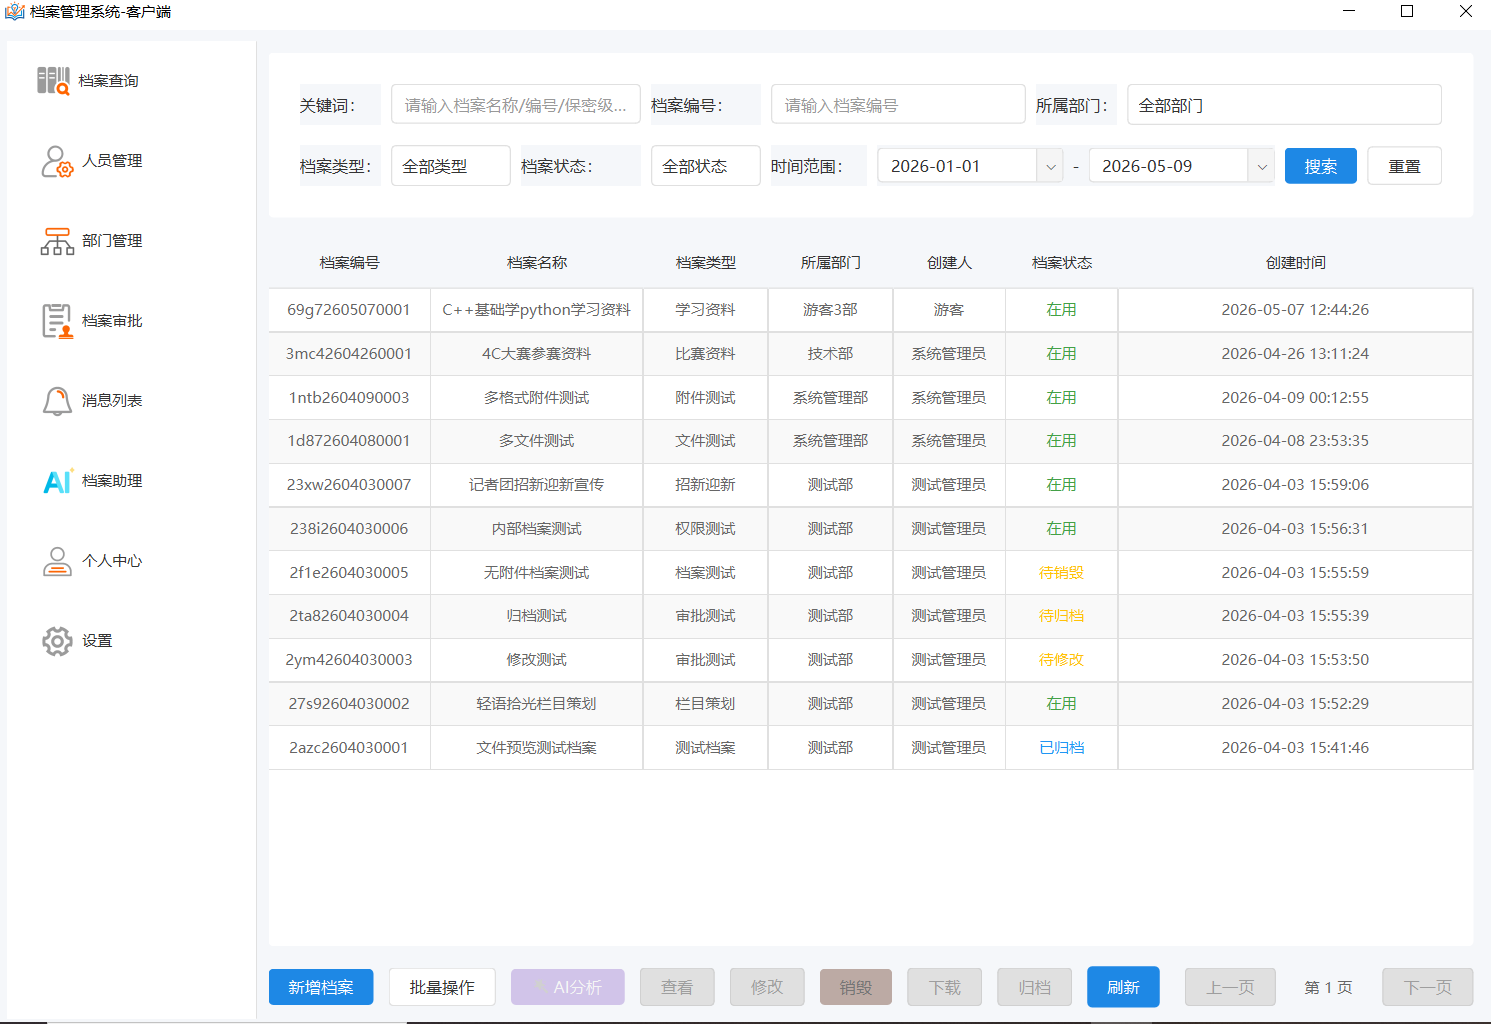1491x1024 pixels.
Task: Focus the 档案编号 input field
Action: tap(898, 105)
